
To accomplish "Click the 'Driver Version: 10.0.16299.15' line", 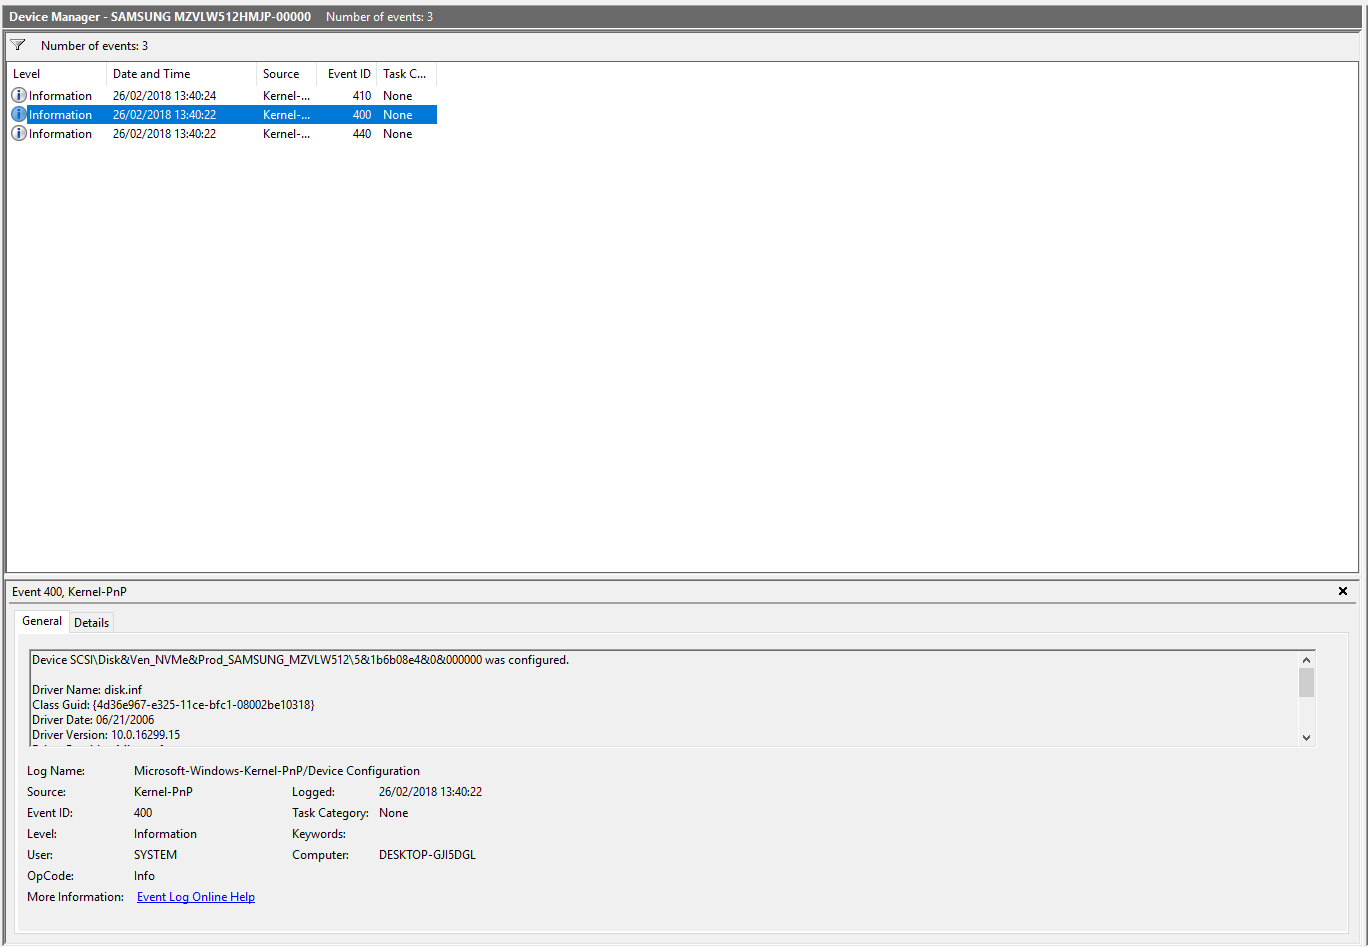I will [x=106, y=735].
